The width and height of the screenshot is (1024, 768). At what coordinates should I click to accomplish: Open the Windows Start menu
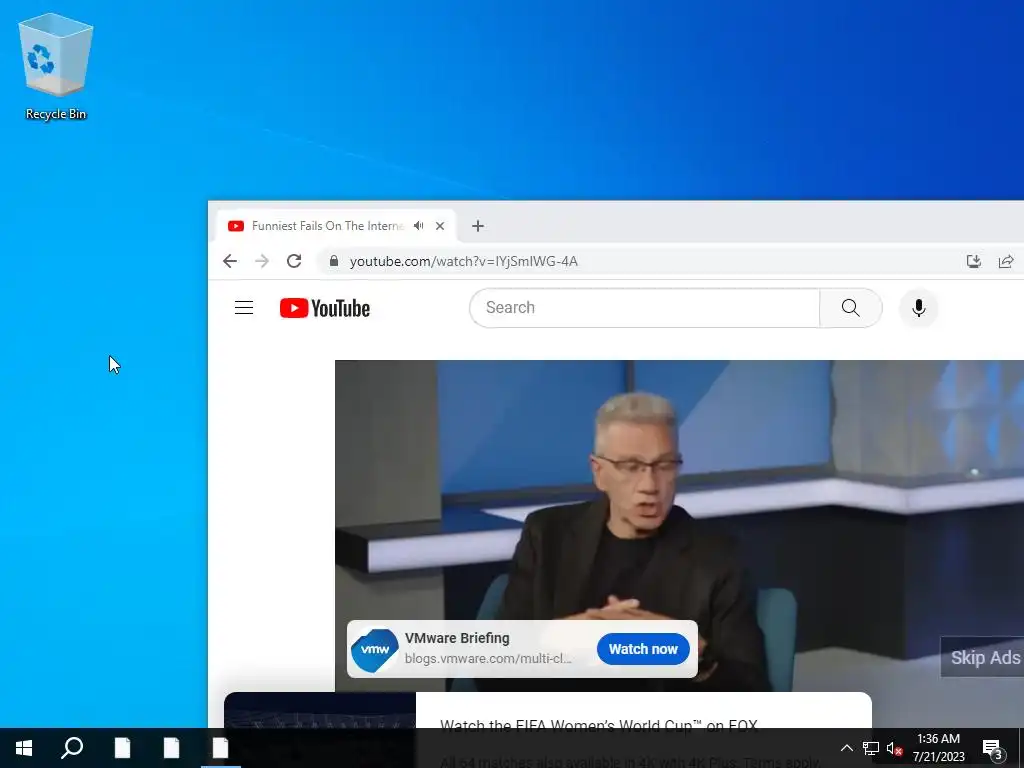click(24, 748)
